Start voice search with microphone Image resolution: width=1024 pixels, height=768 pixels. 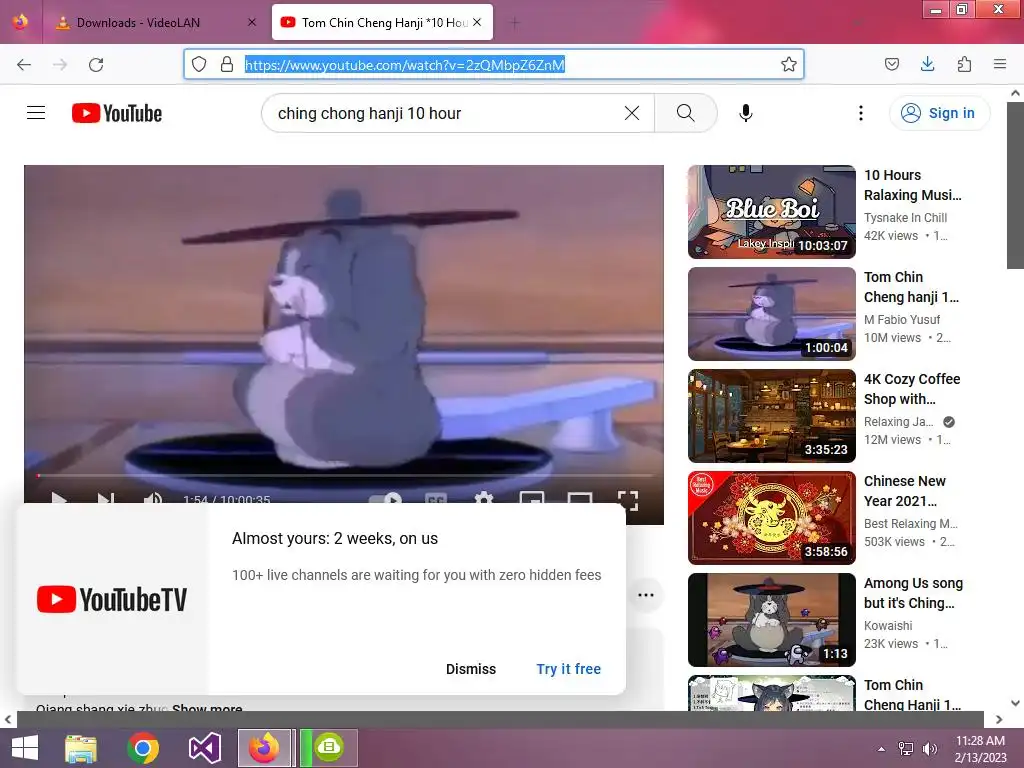[x=745, y=113]
